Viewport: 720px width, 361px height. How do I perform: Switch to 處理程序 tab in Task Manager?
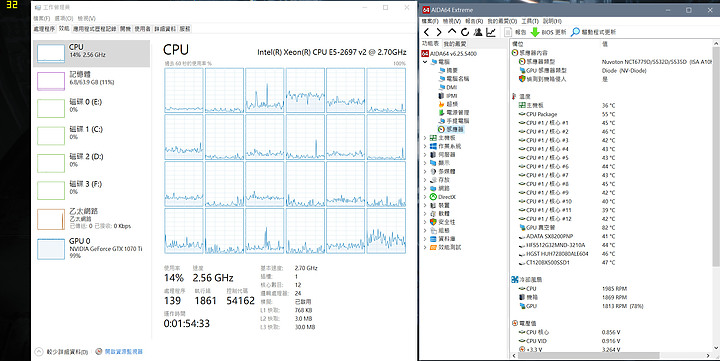coord(44,29)
